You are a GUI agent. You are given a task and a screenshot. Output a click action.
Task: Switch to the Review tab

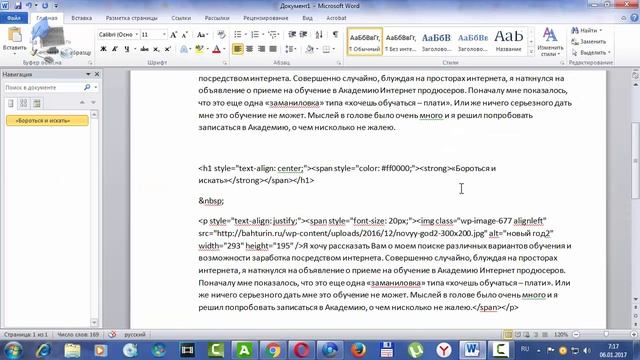tap(266, 18)
